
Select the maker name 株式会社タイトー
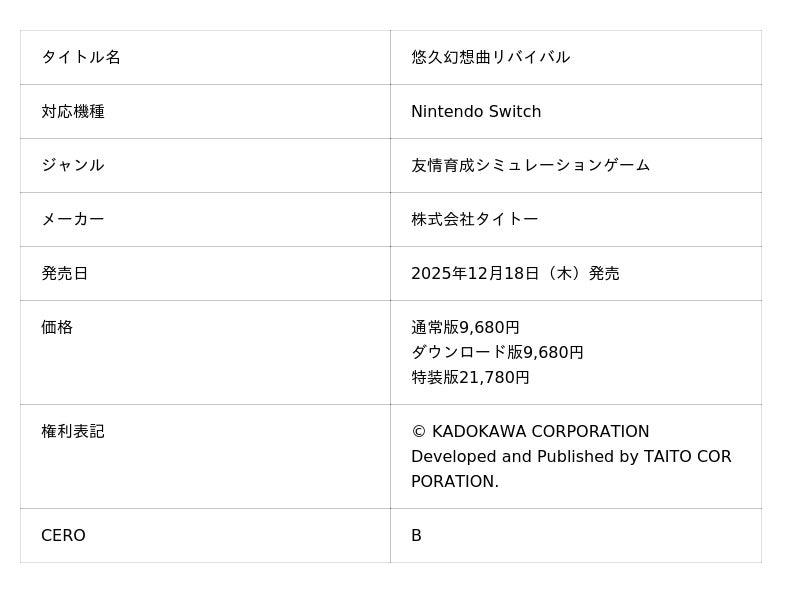(474, 219)
